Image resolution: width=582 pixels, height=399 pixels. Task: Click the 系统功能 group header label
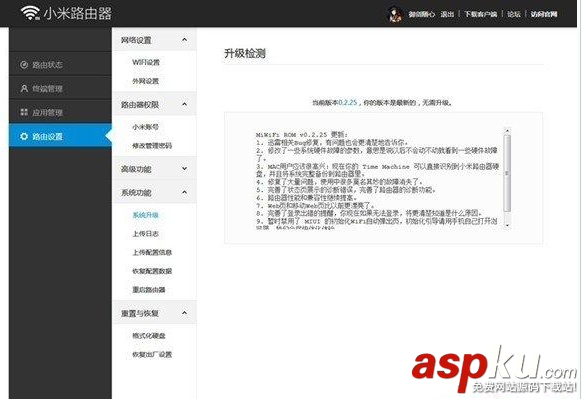coord(136,193)
